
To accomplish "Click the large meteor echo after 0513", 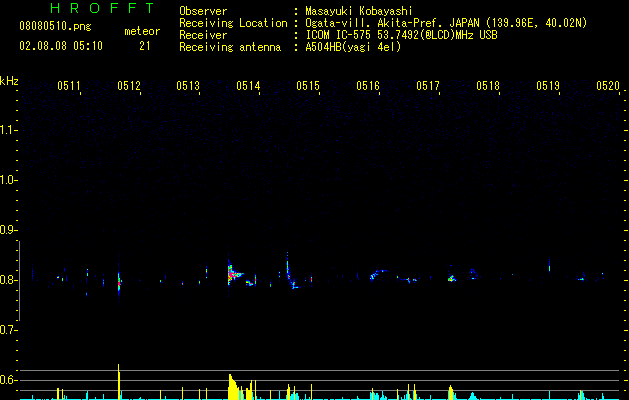I will click(234, 274).
